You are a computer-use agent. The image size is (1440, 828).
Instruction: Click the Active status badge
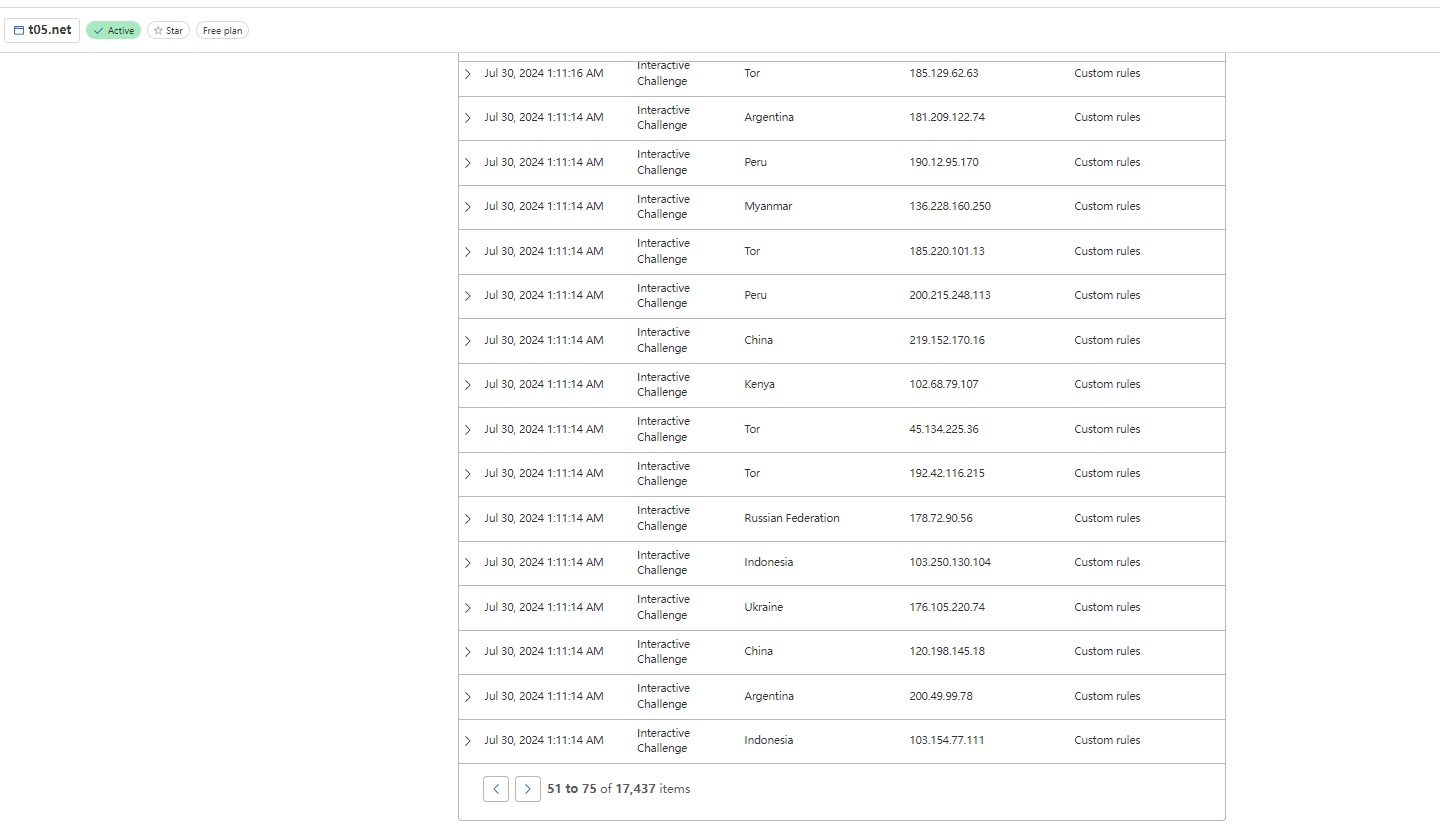click(113, 31)
